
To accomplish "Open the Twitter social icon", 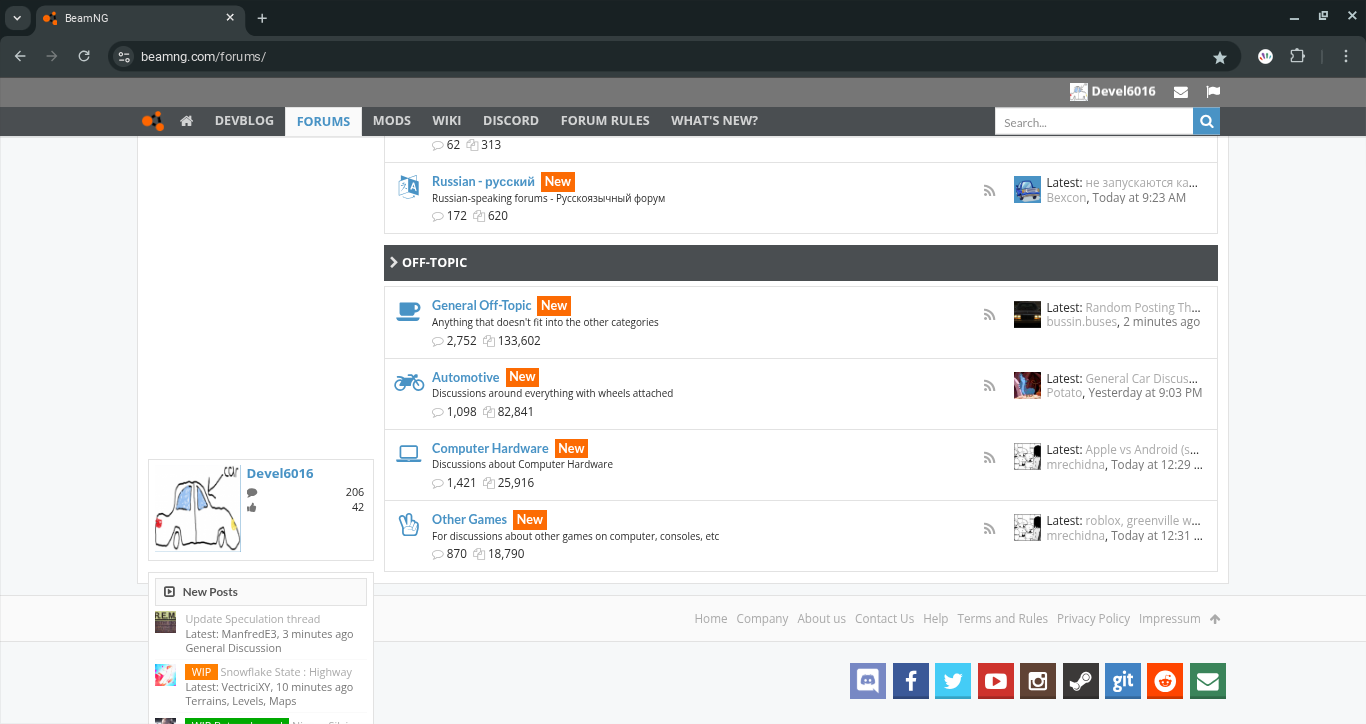I will [953, 681].
